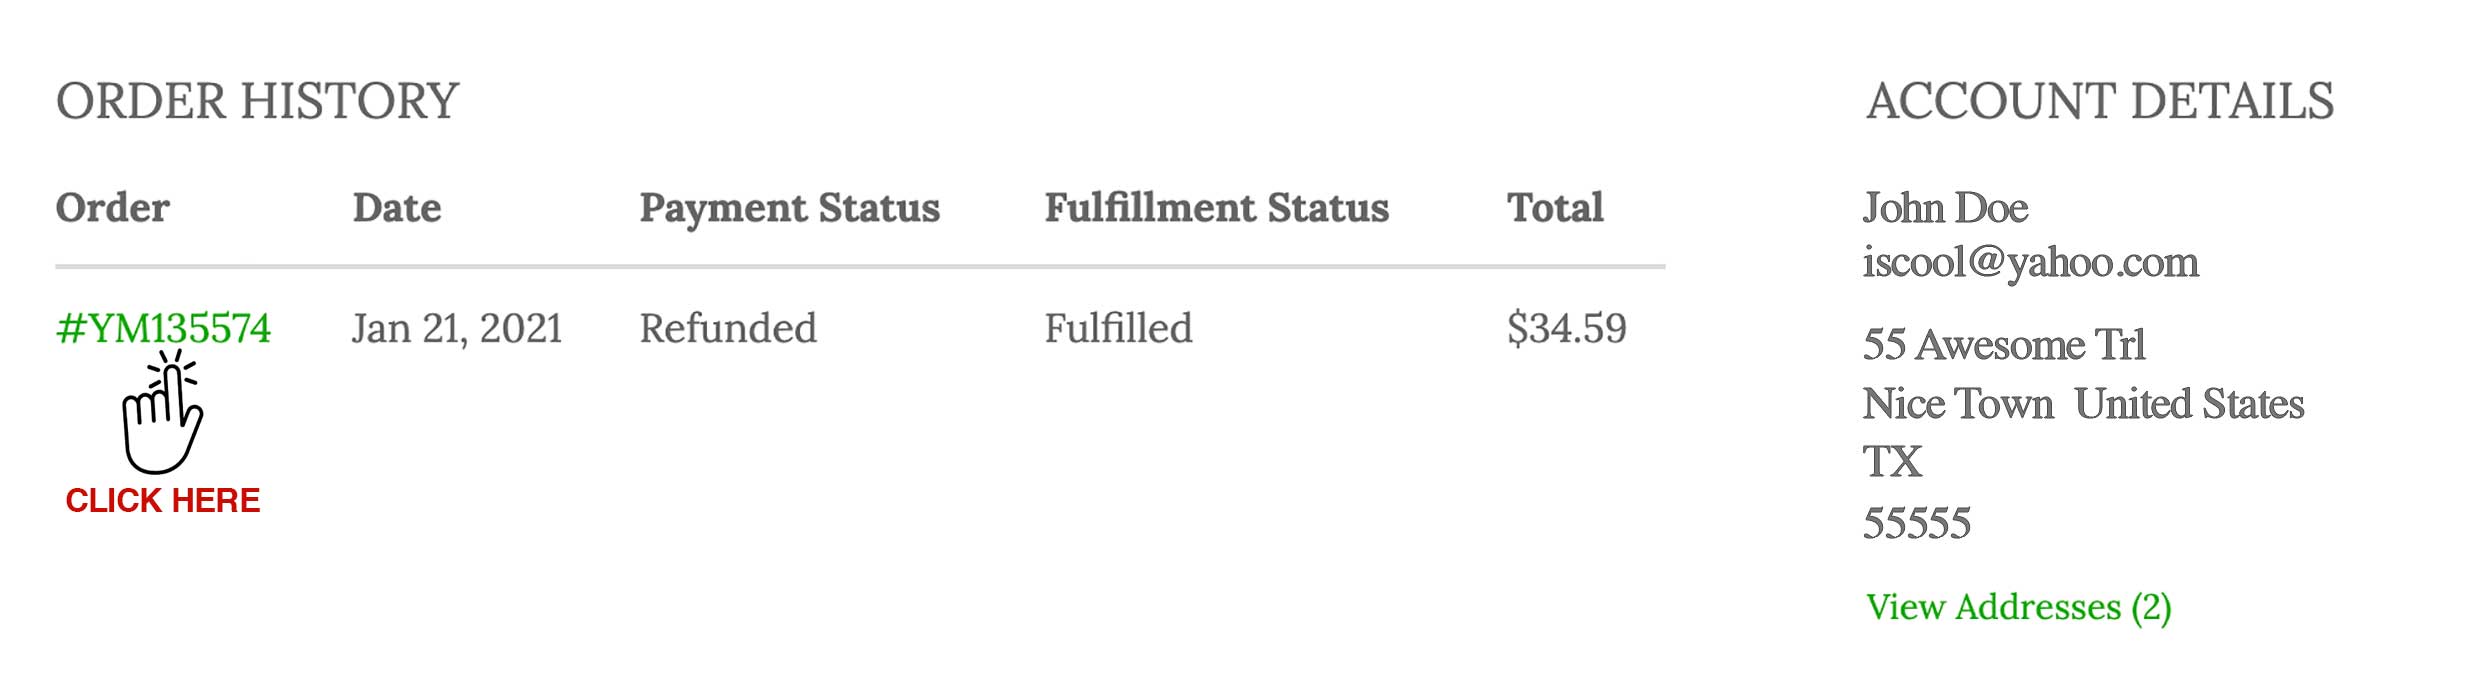Click the ACCOUNT DETAILS heading
2476x677 pixels.
[2099, 102]
